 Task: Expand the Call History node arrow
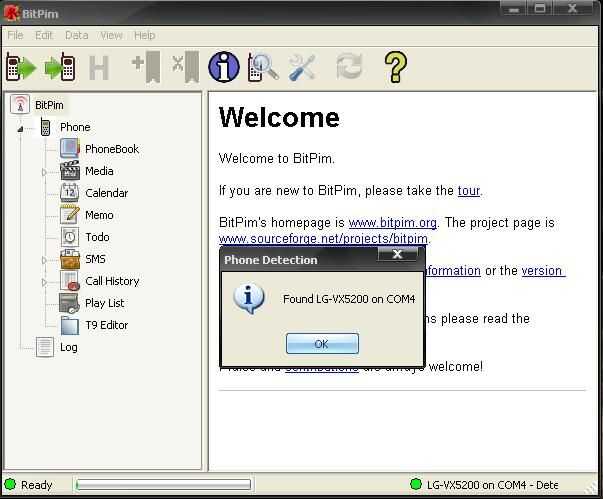pos(44,282)
